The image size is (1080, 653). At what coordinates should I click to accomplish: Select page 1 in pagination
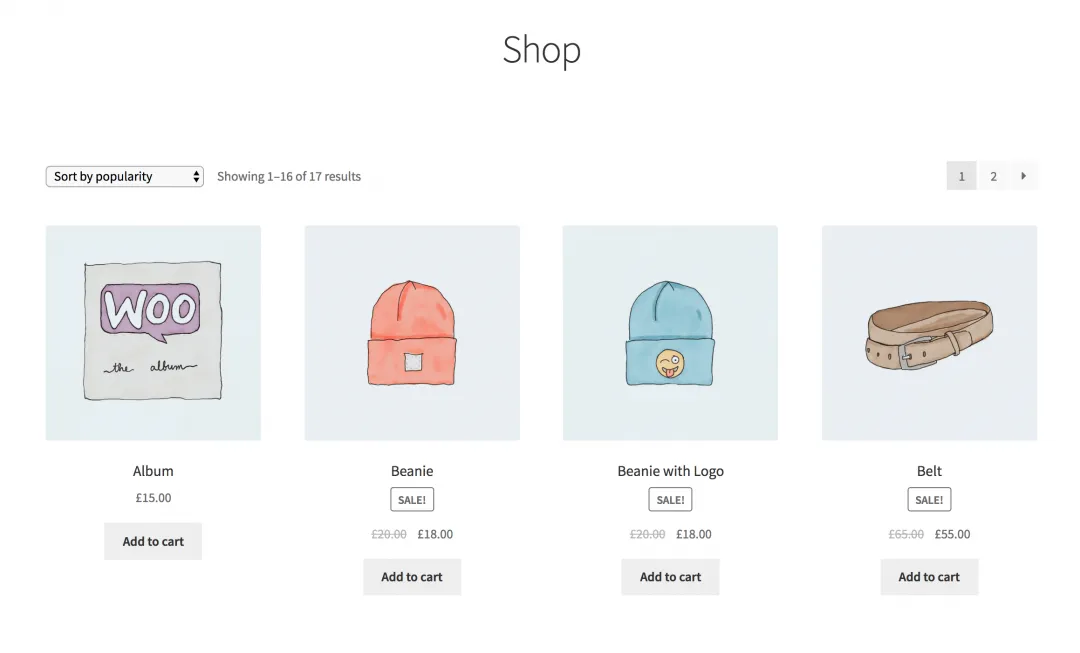pos(962,176)
